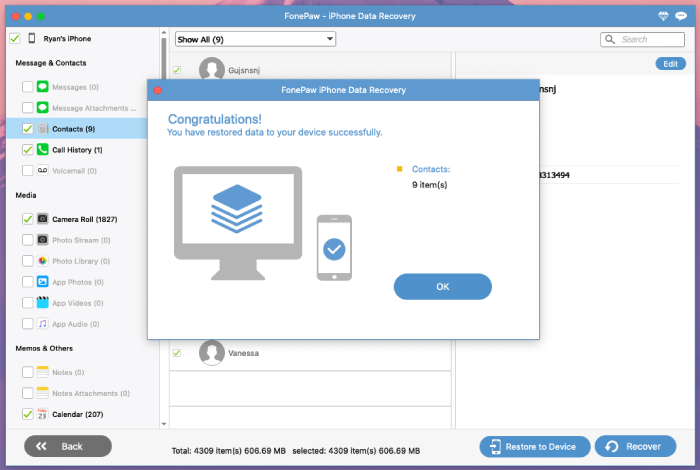700x470 pixels.
Task: Check the Notes Attachments (0) checkbox
Action: coord(28,393)
